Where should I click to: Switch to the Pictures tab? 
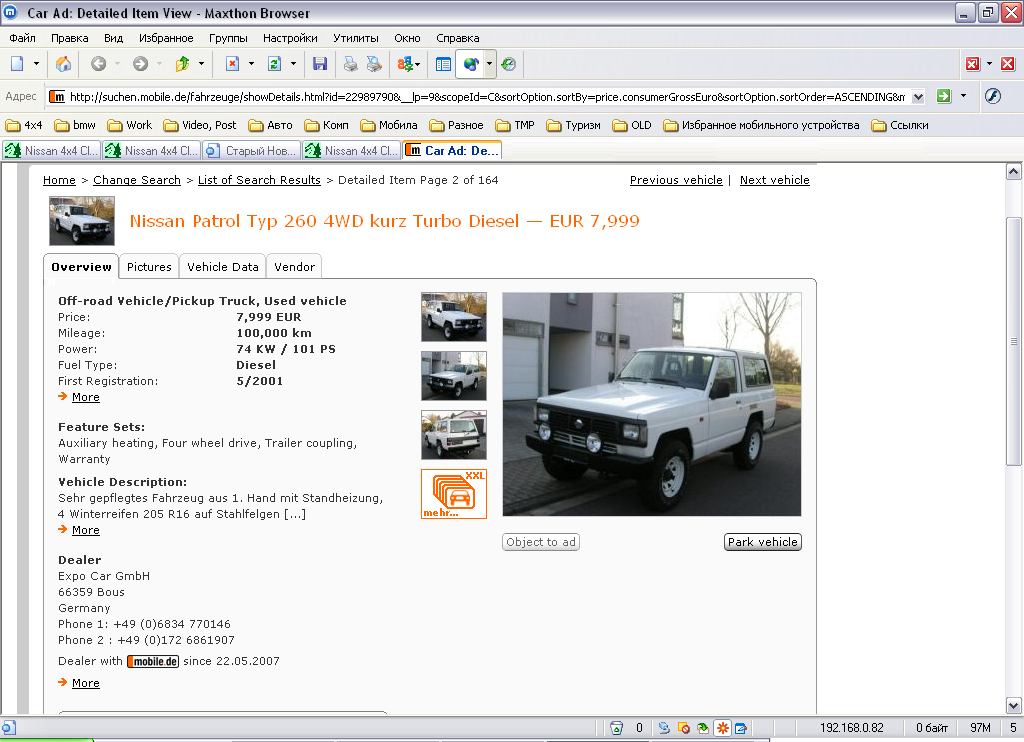(x=149, y=266)
